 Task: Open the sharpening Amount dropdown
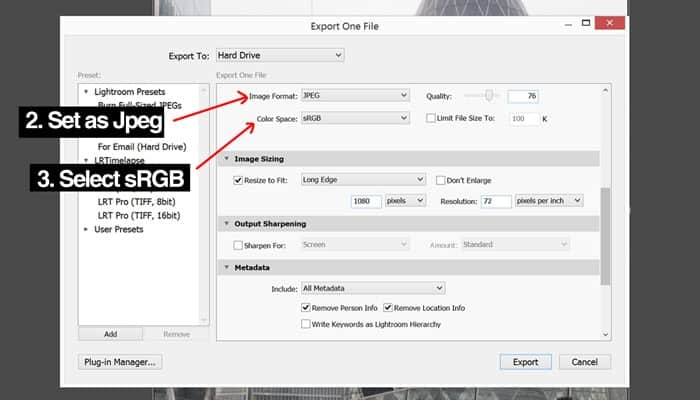[515, 245]
